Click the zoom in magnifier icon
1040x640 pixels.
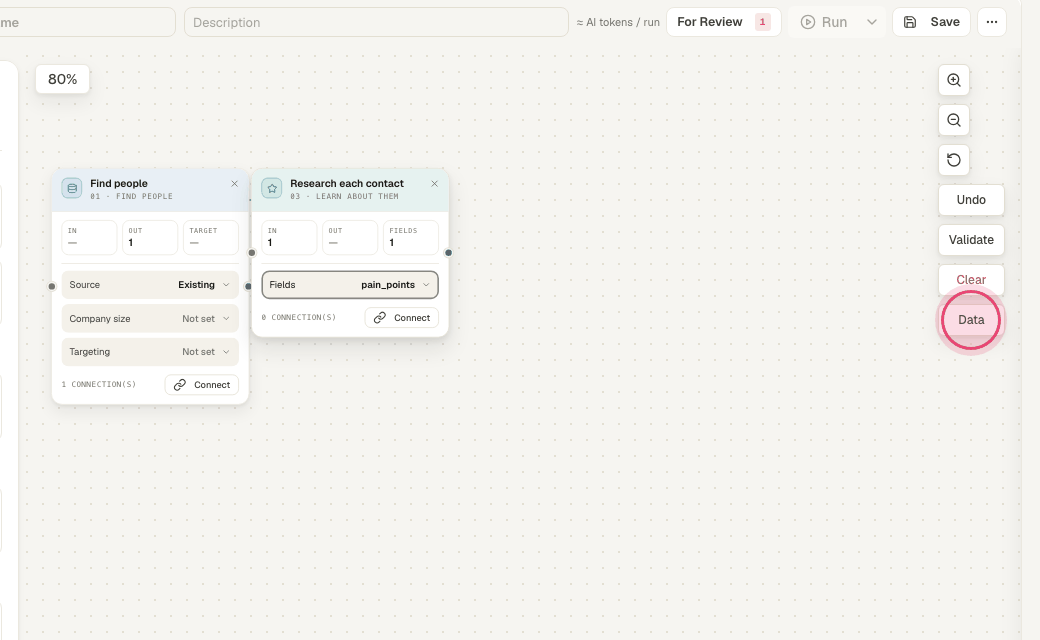[x=954, y=80]
